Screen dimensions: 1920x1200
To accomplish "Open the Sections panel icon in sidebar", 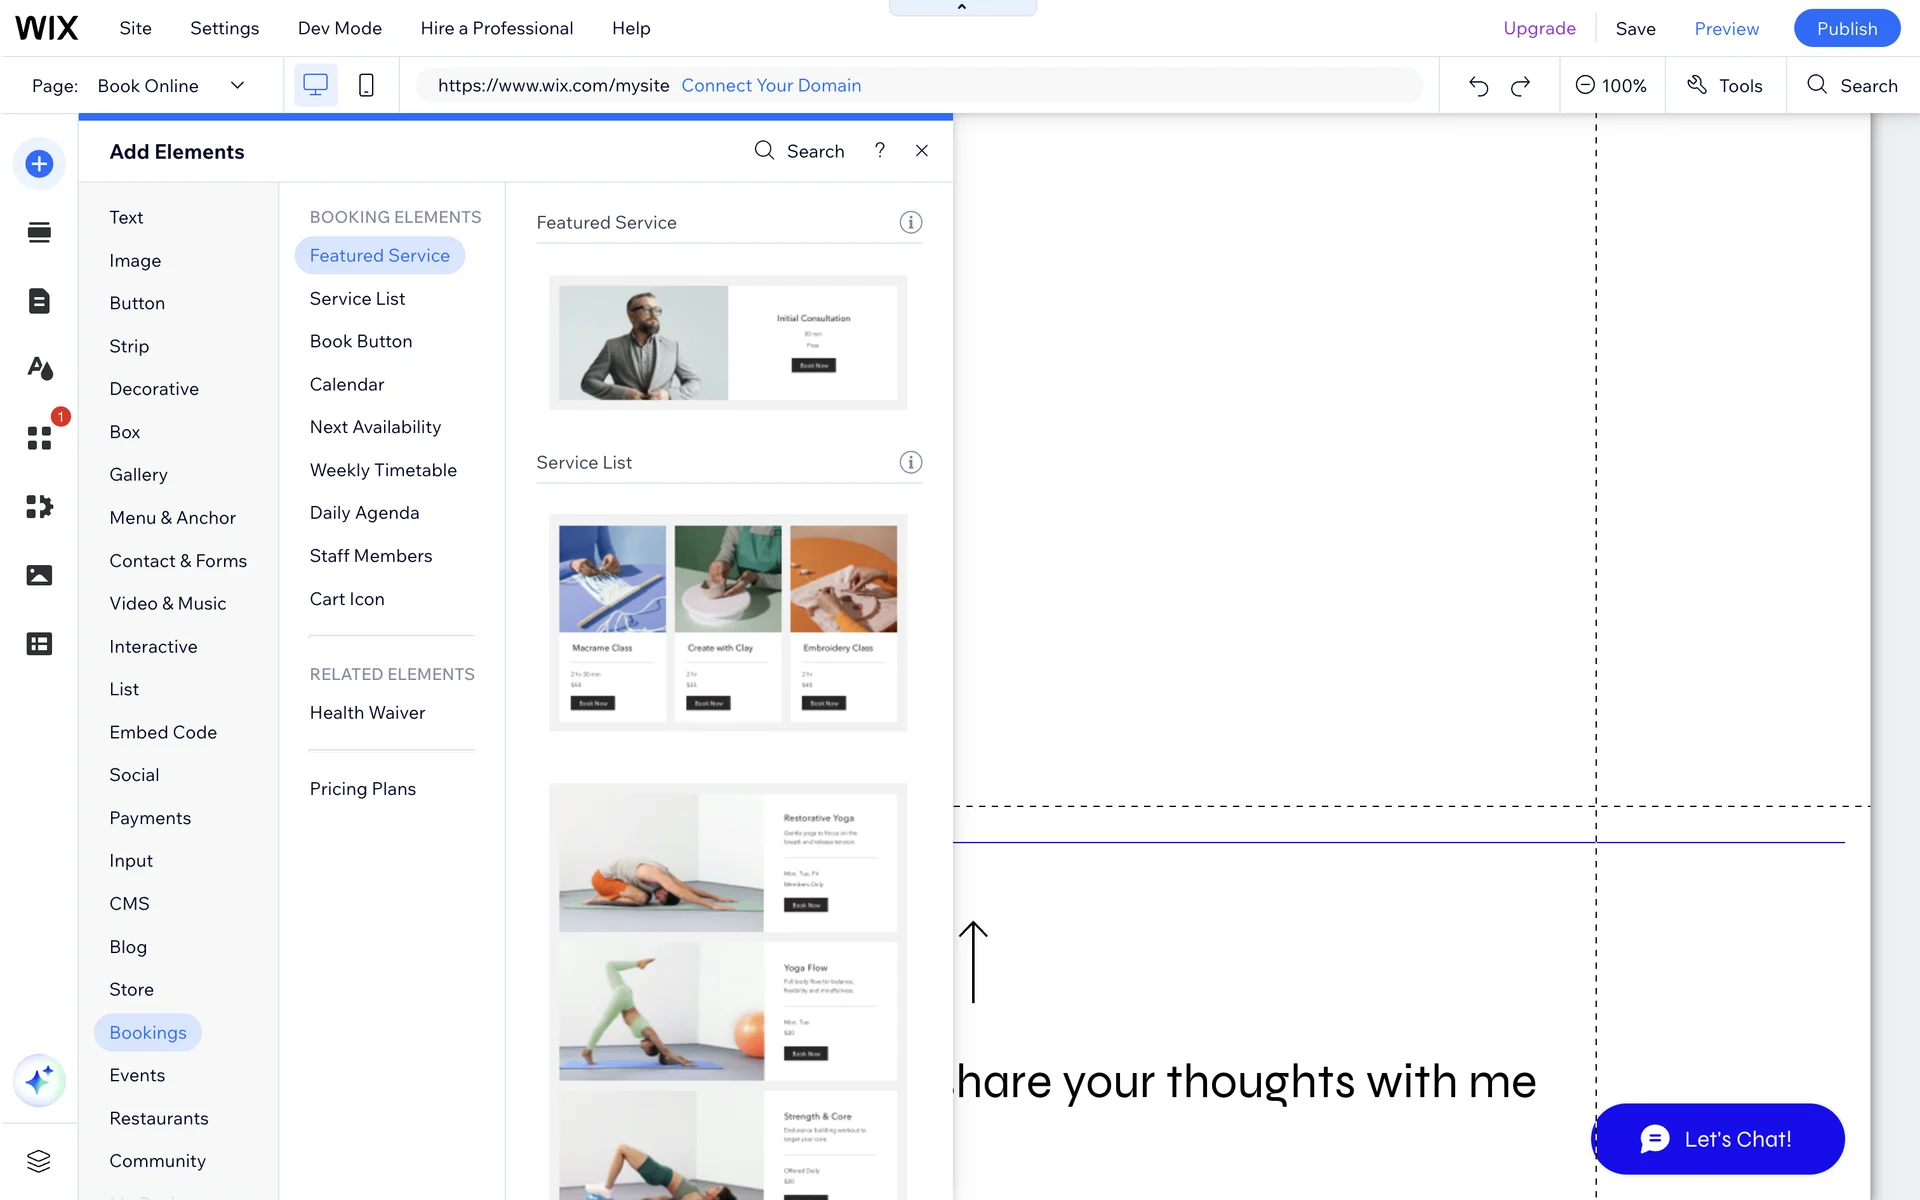I will point(39,233).
